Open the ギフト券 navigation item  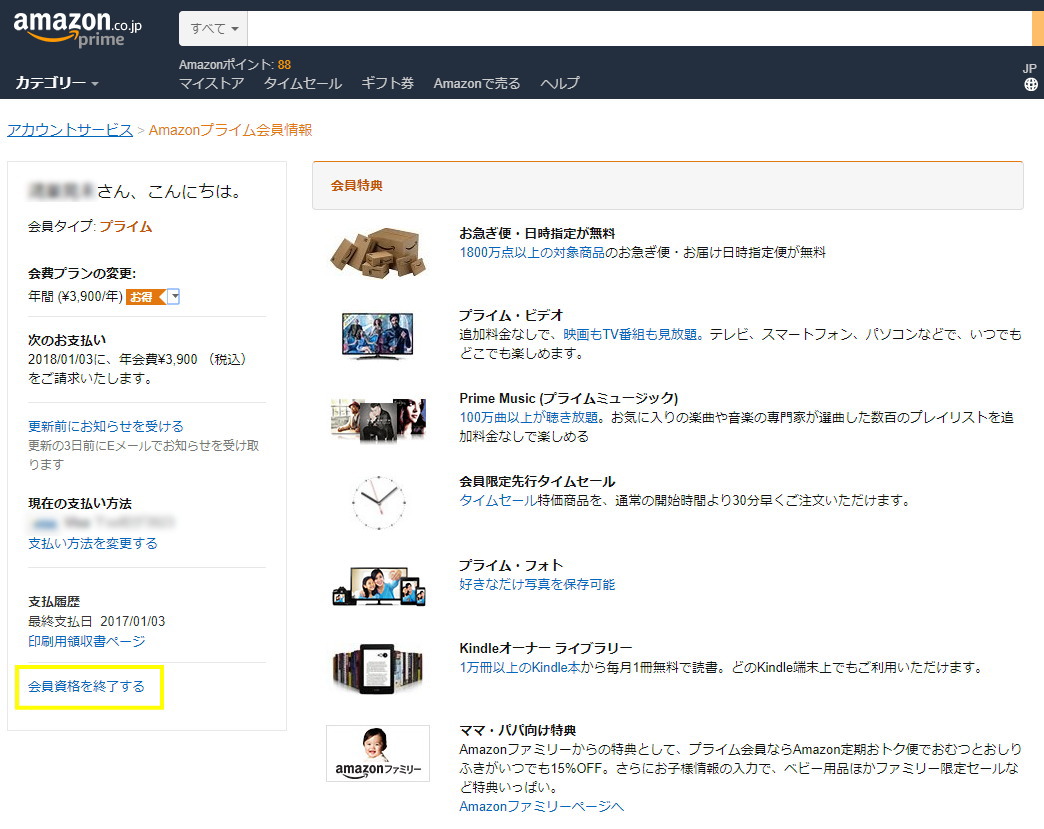point(387,83)
